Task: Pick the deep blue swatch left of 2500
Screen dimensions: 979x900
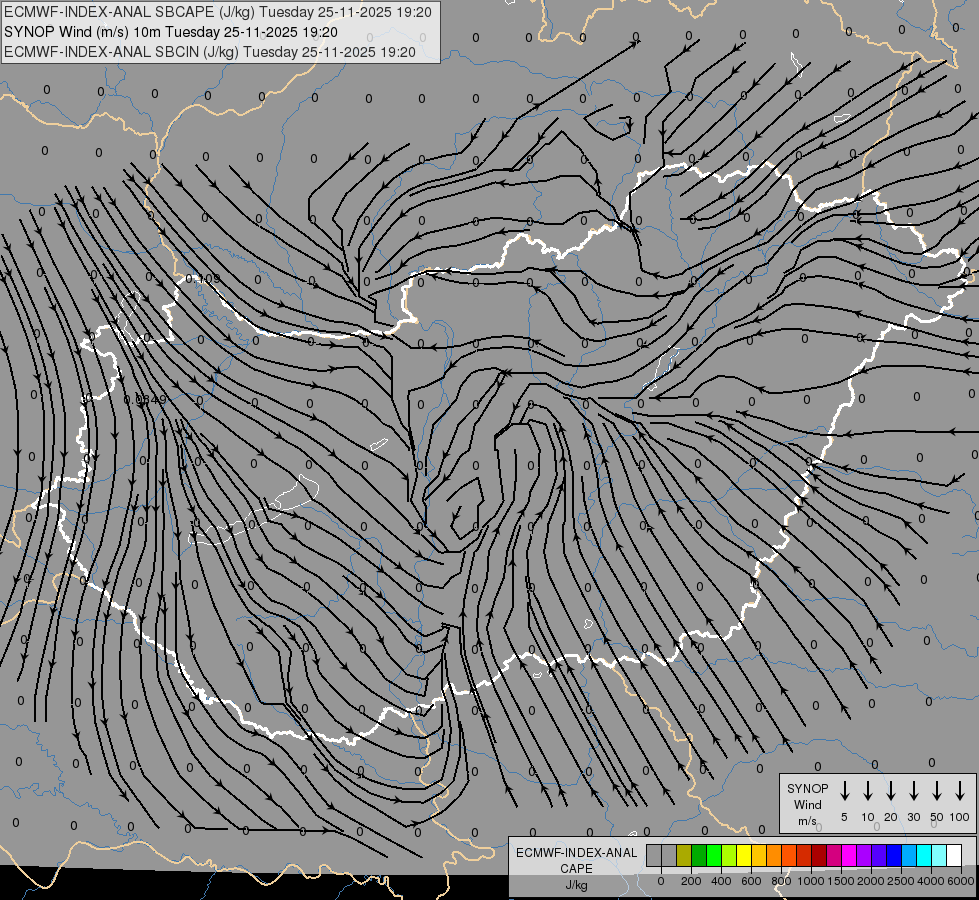Action: (x=895, y=855)
